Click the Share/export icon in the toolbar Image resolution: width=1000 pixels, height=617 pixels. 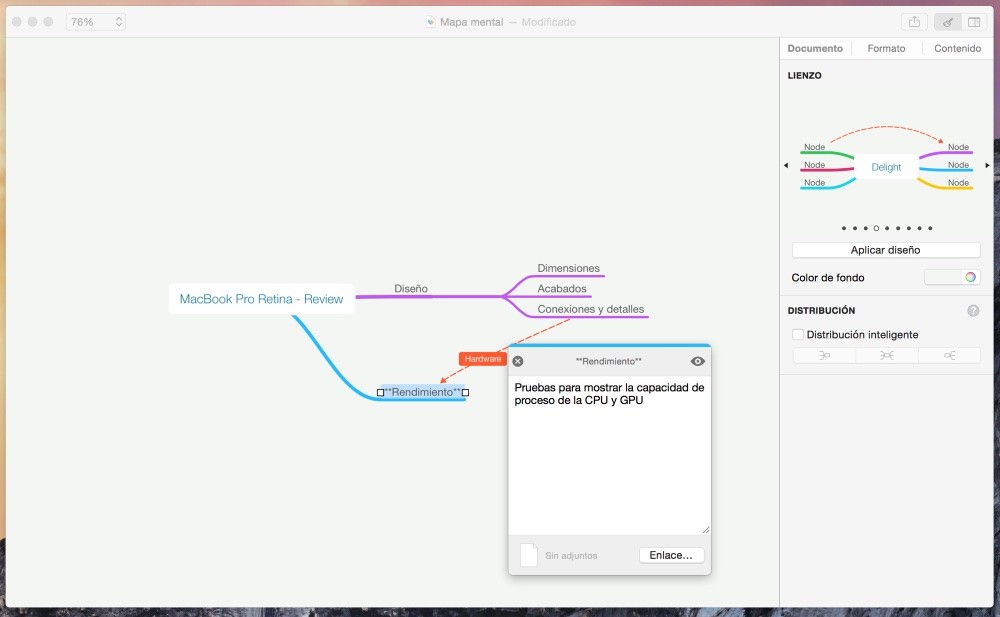tap(914, 20)
